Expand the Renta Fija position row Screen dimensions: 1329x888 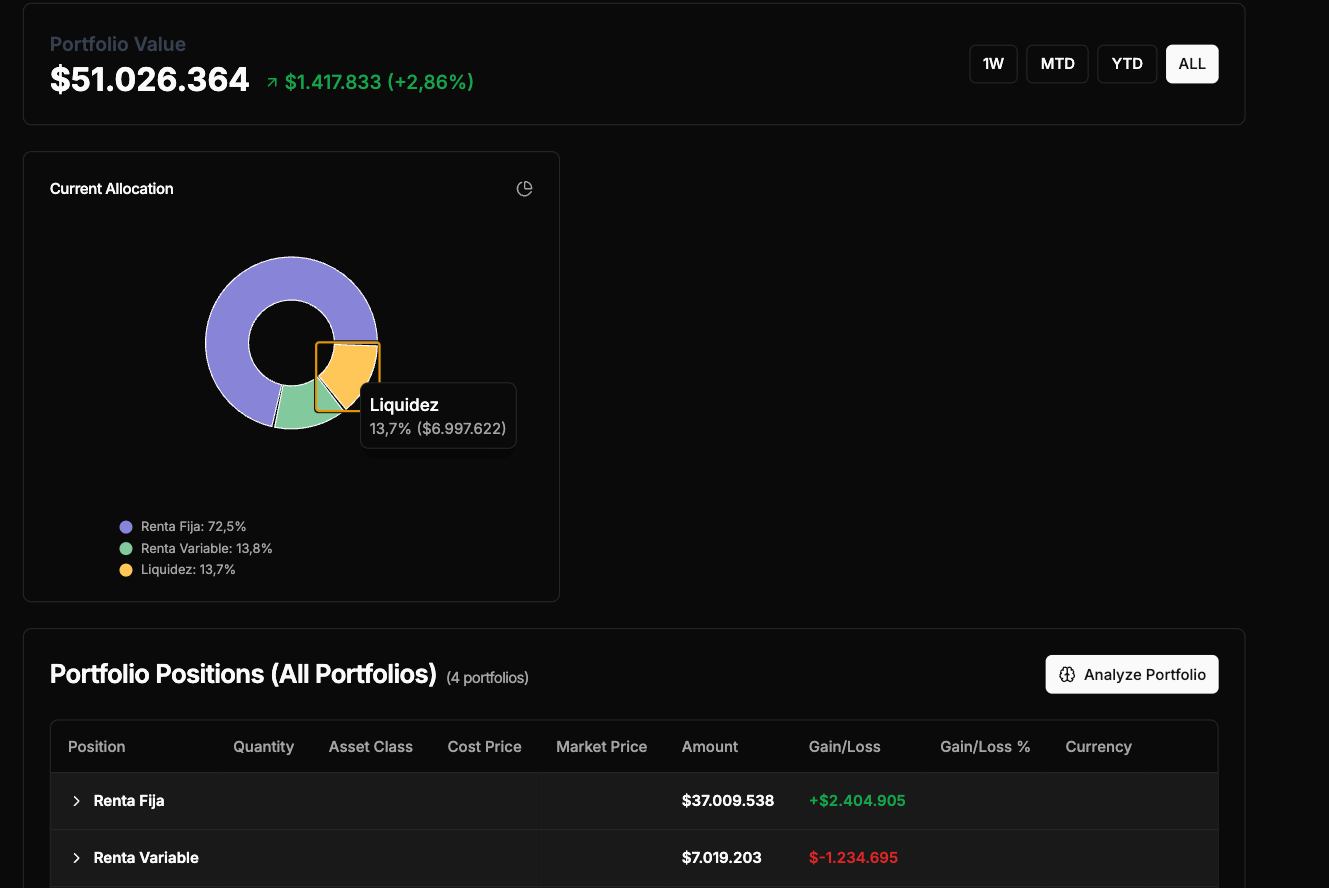tap(76, 800)
